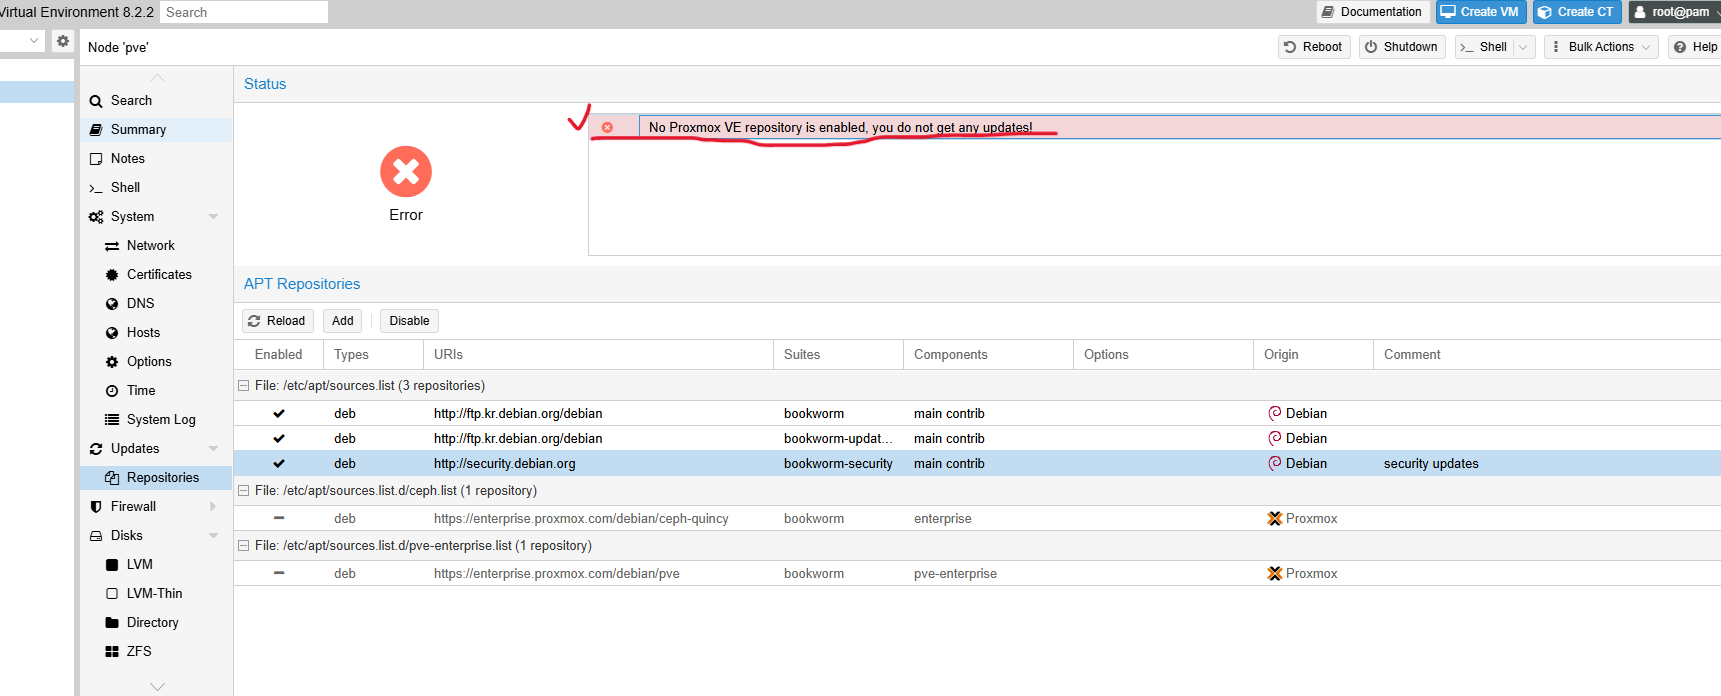1721x696 pixels.
Task: Select the disabled dash of the pve-enterprise row
Action: coord(279,573)
